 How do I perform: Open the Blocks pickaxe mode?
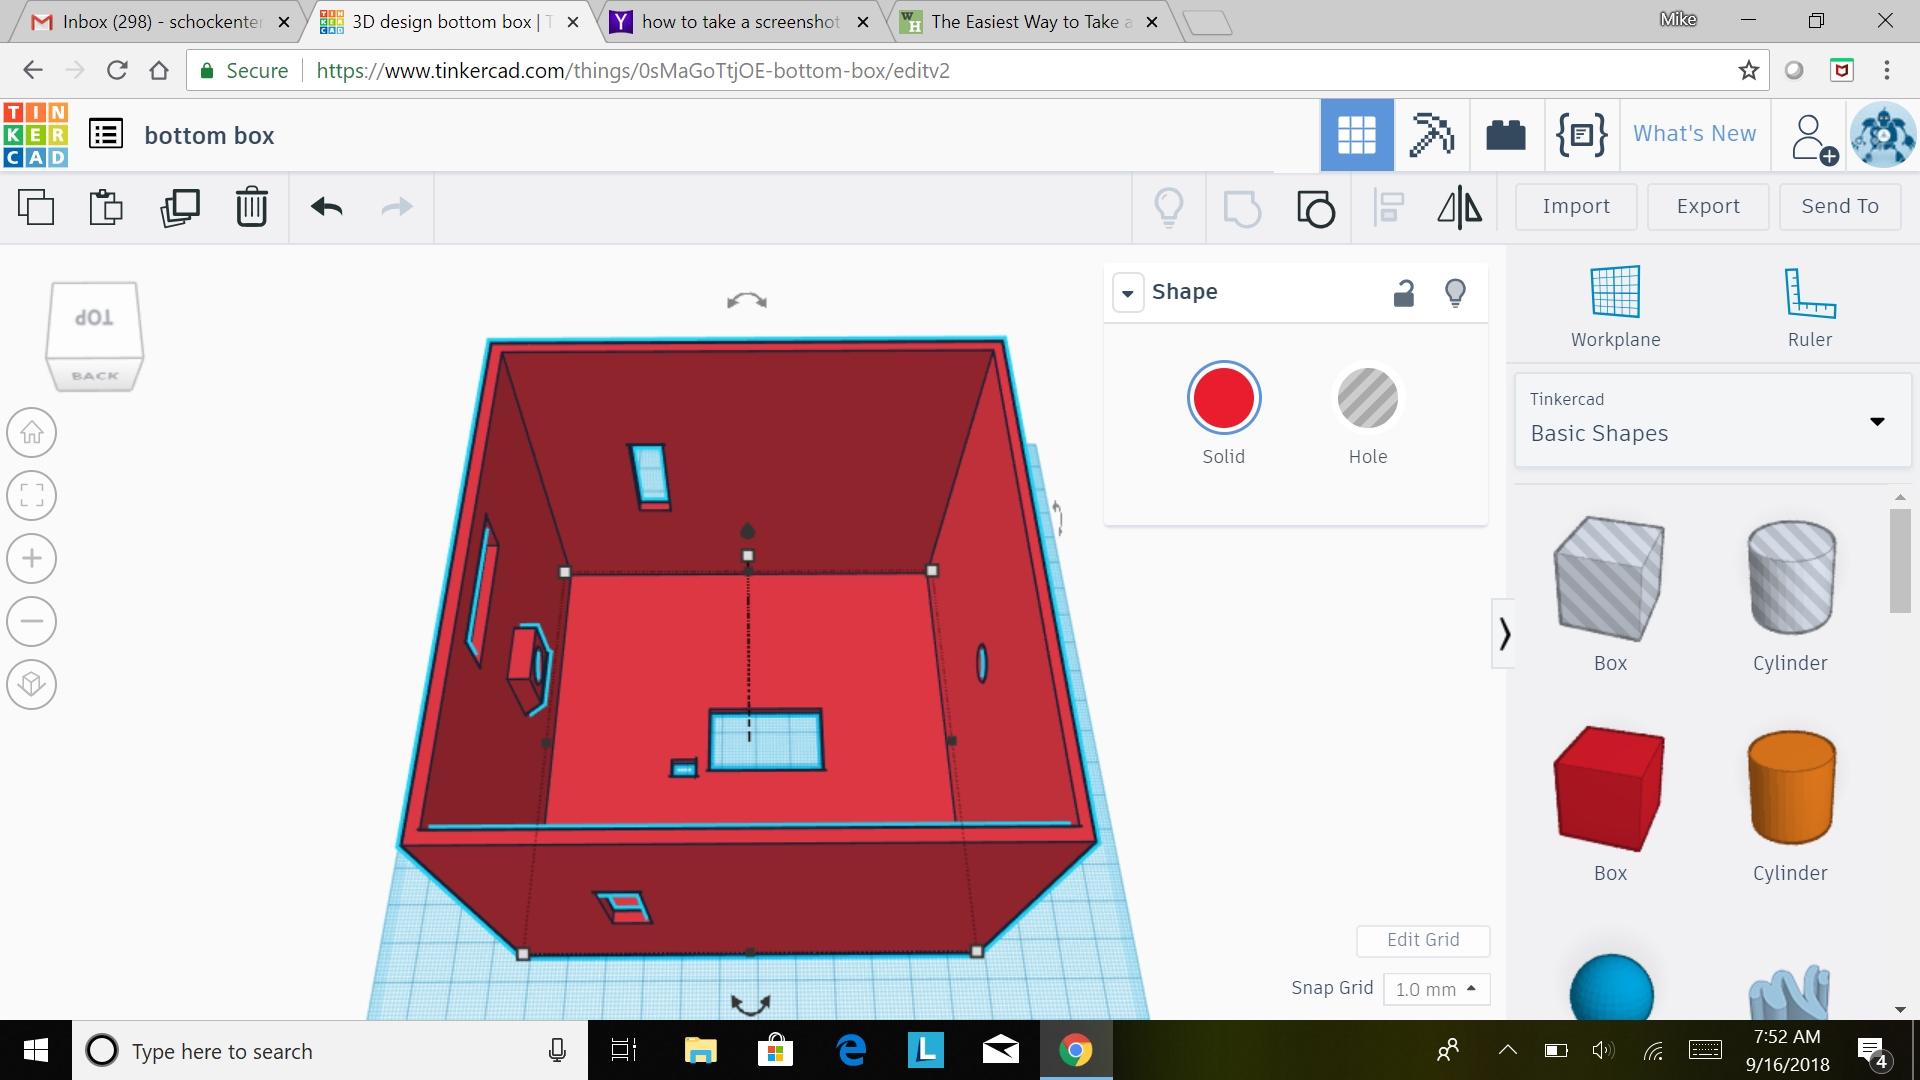[x=1431, y=135]
